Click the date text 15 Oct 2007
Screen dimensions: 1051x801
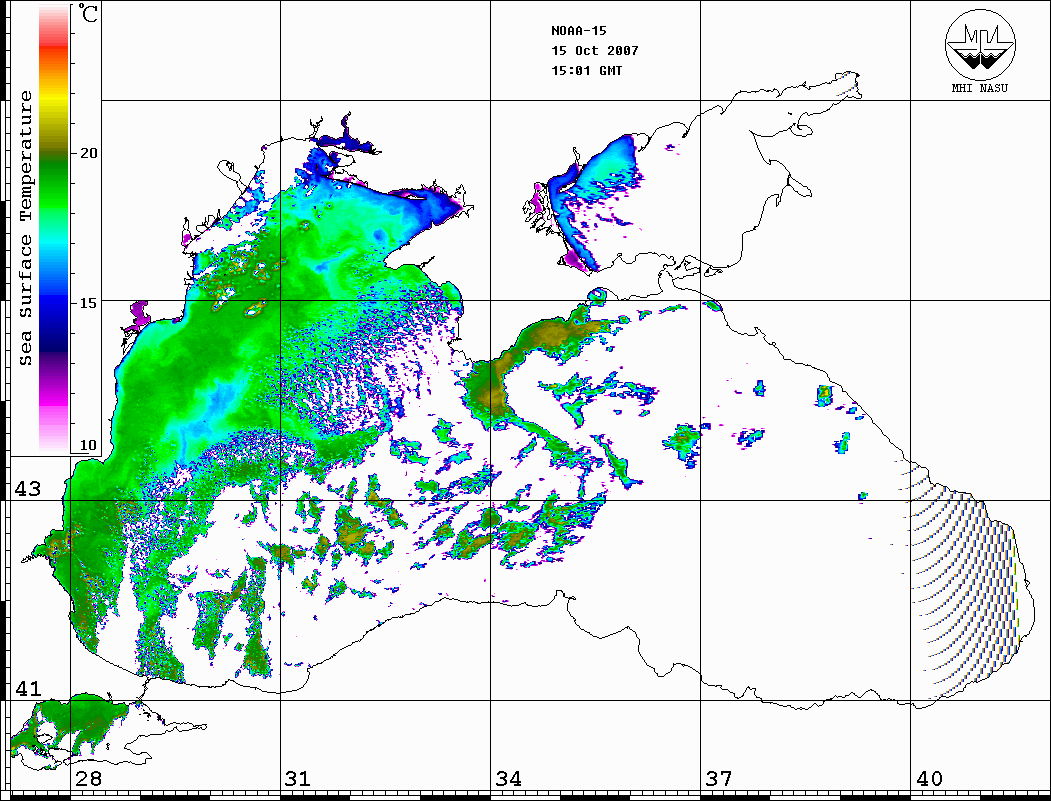595,51
